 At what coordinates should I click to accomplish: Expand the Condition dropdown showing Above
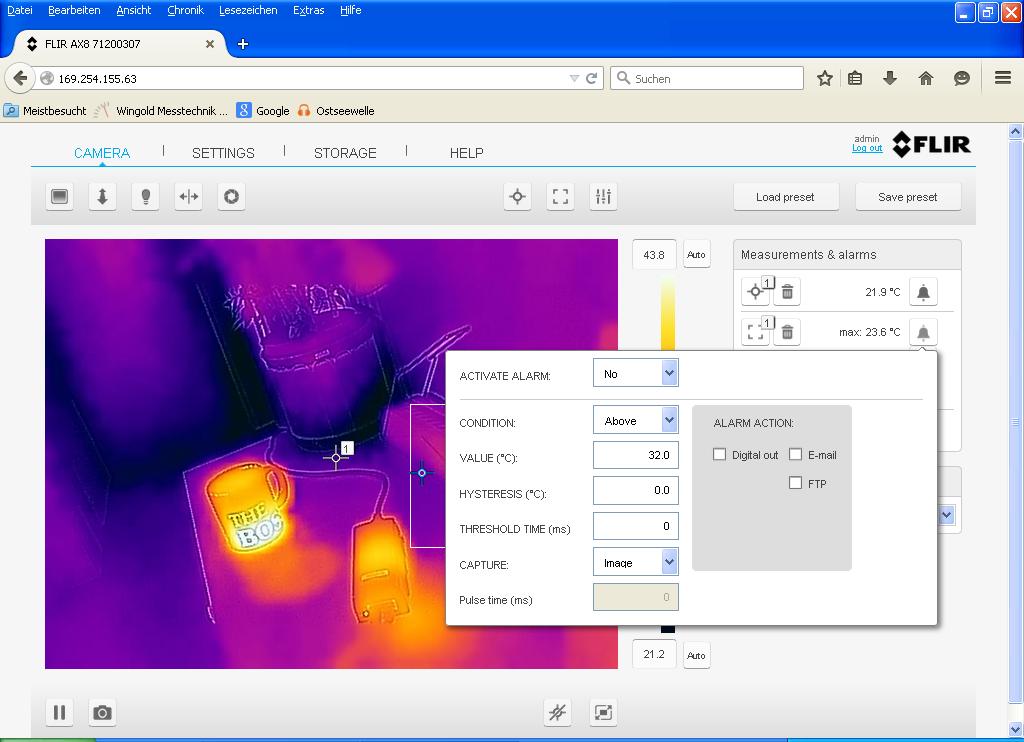[636, 421]
